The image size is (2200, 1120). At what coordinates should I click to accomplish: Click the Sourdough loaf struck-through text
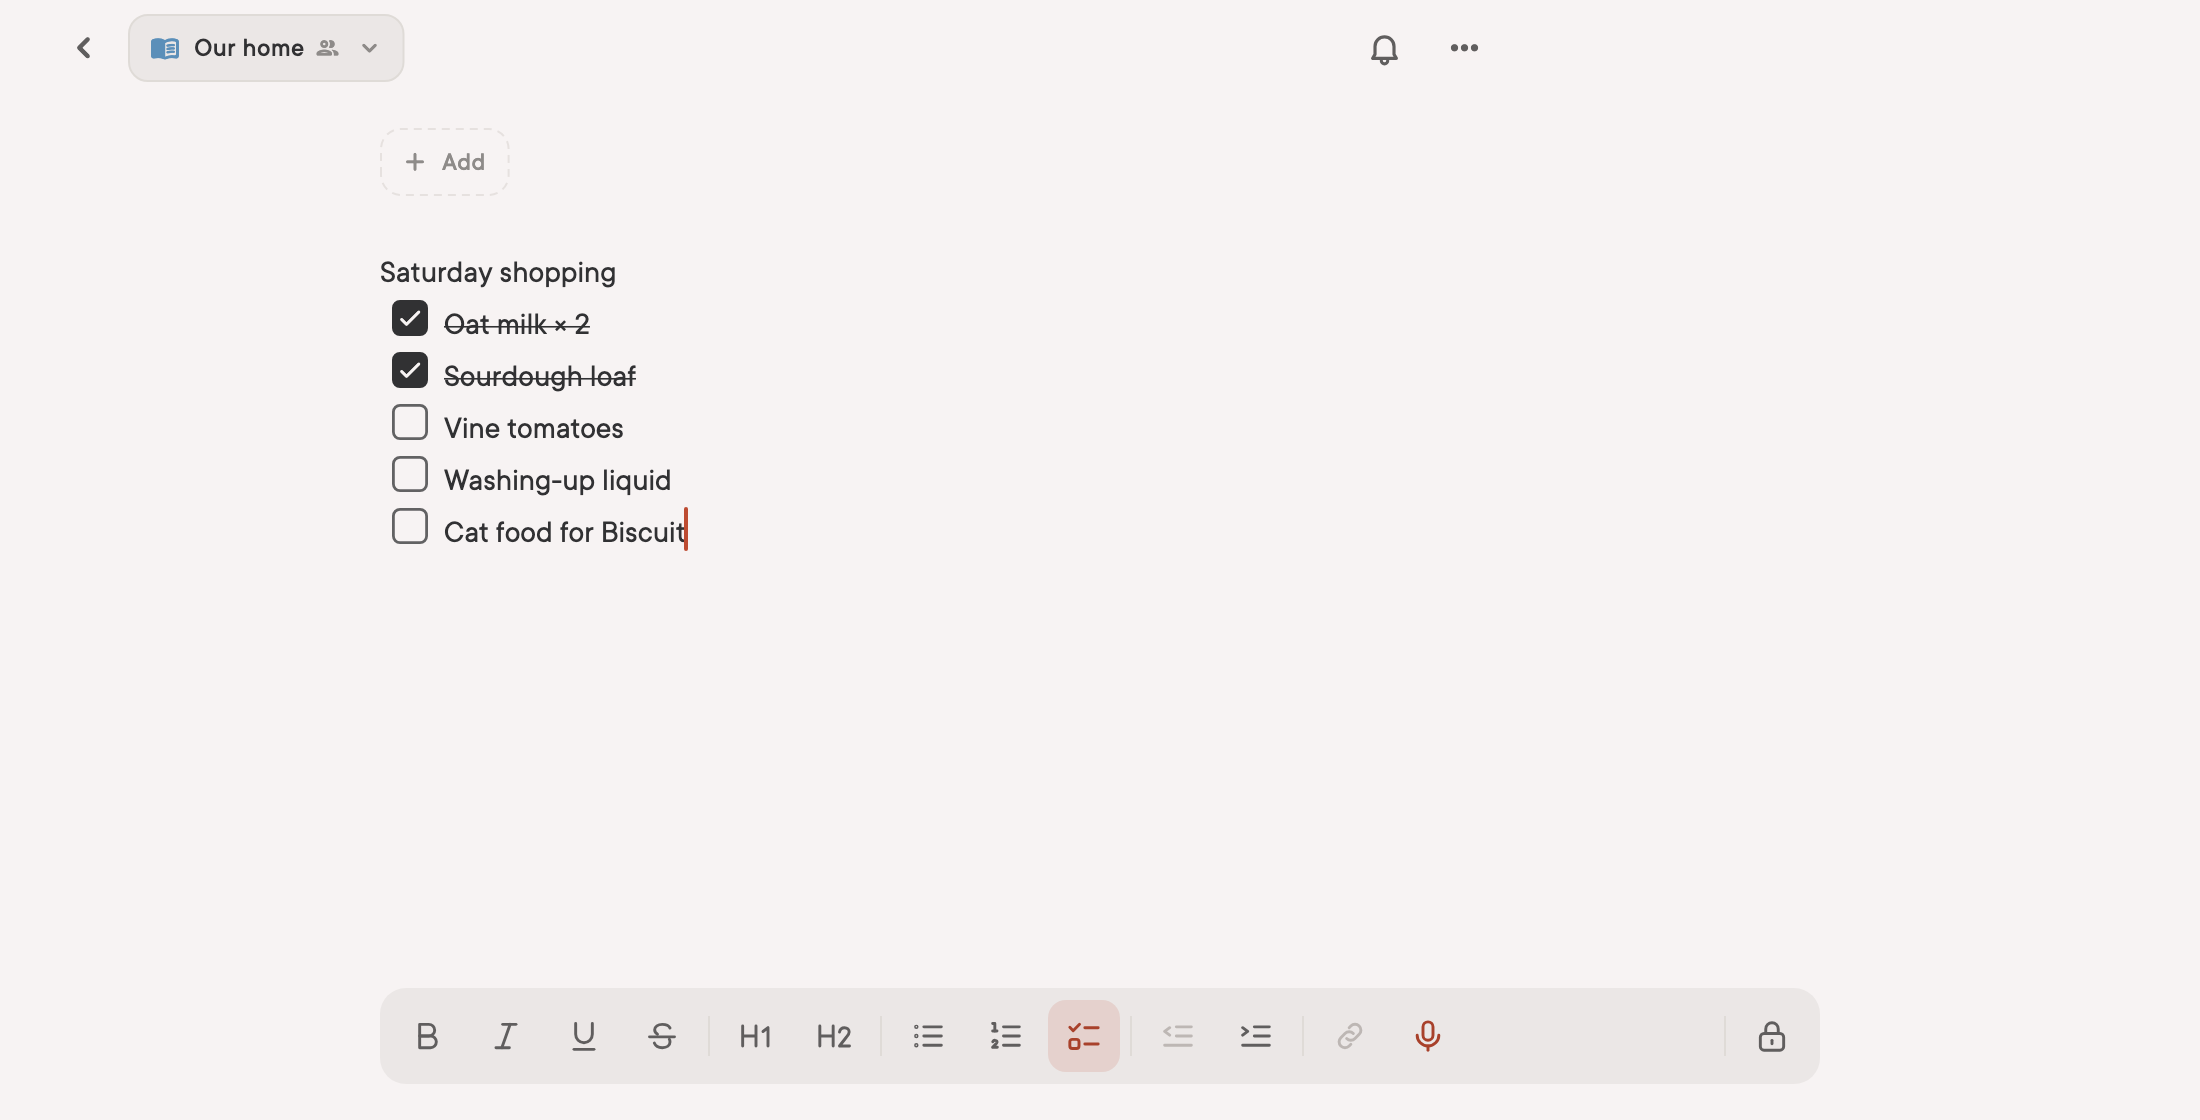pyautogui.click(x=540, y=376)
